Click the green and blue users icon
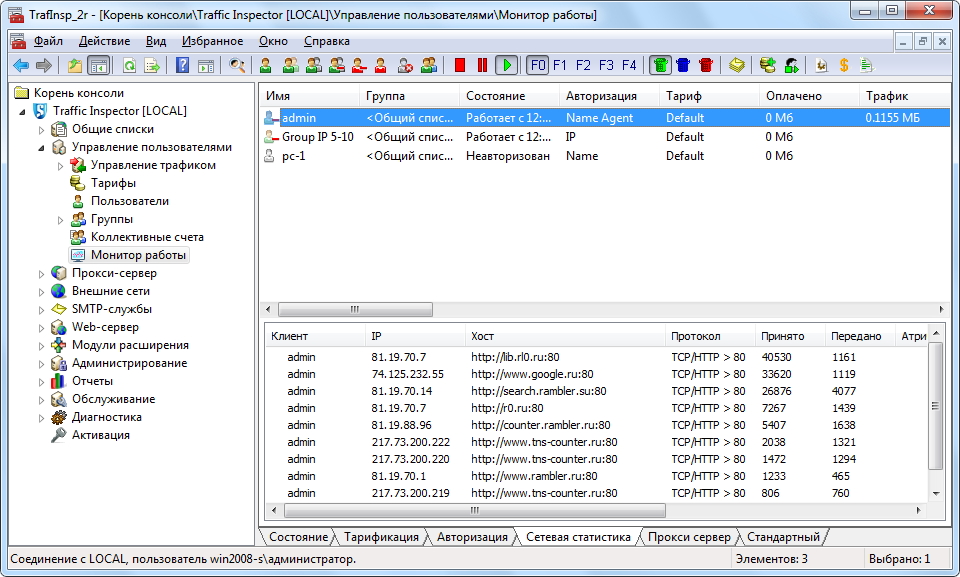This screenshot has width=960, height=577. pyautogui.click(x=429, y=65)
